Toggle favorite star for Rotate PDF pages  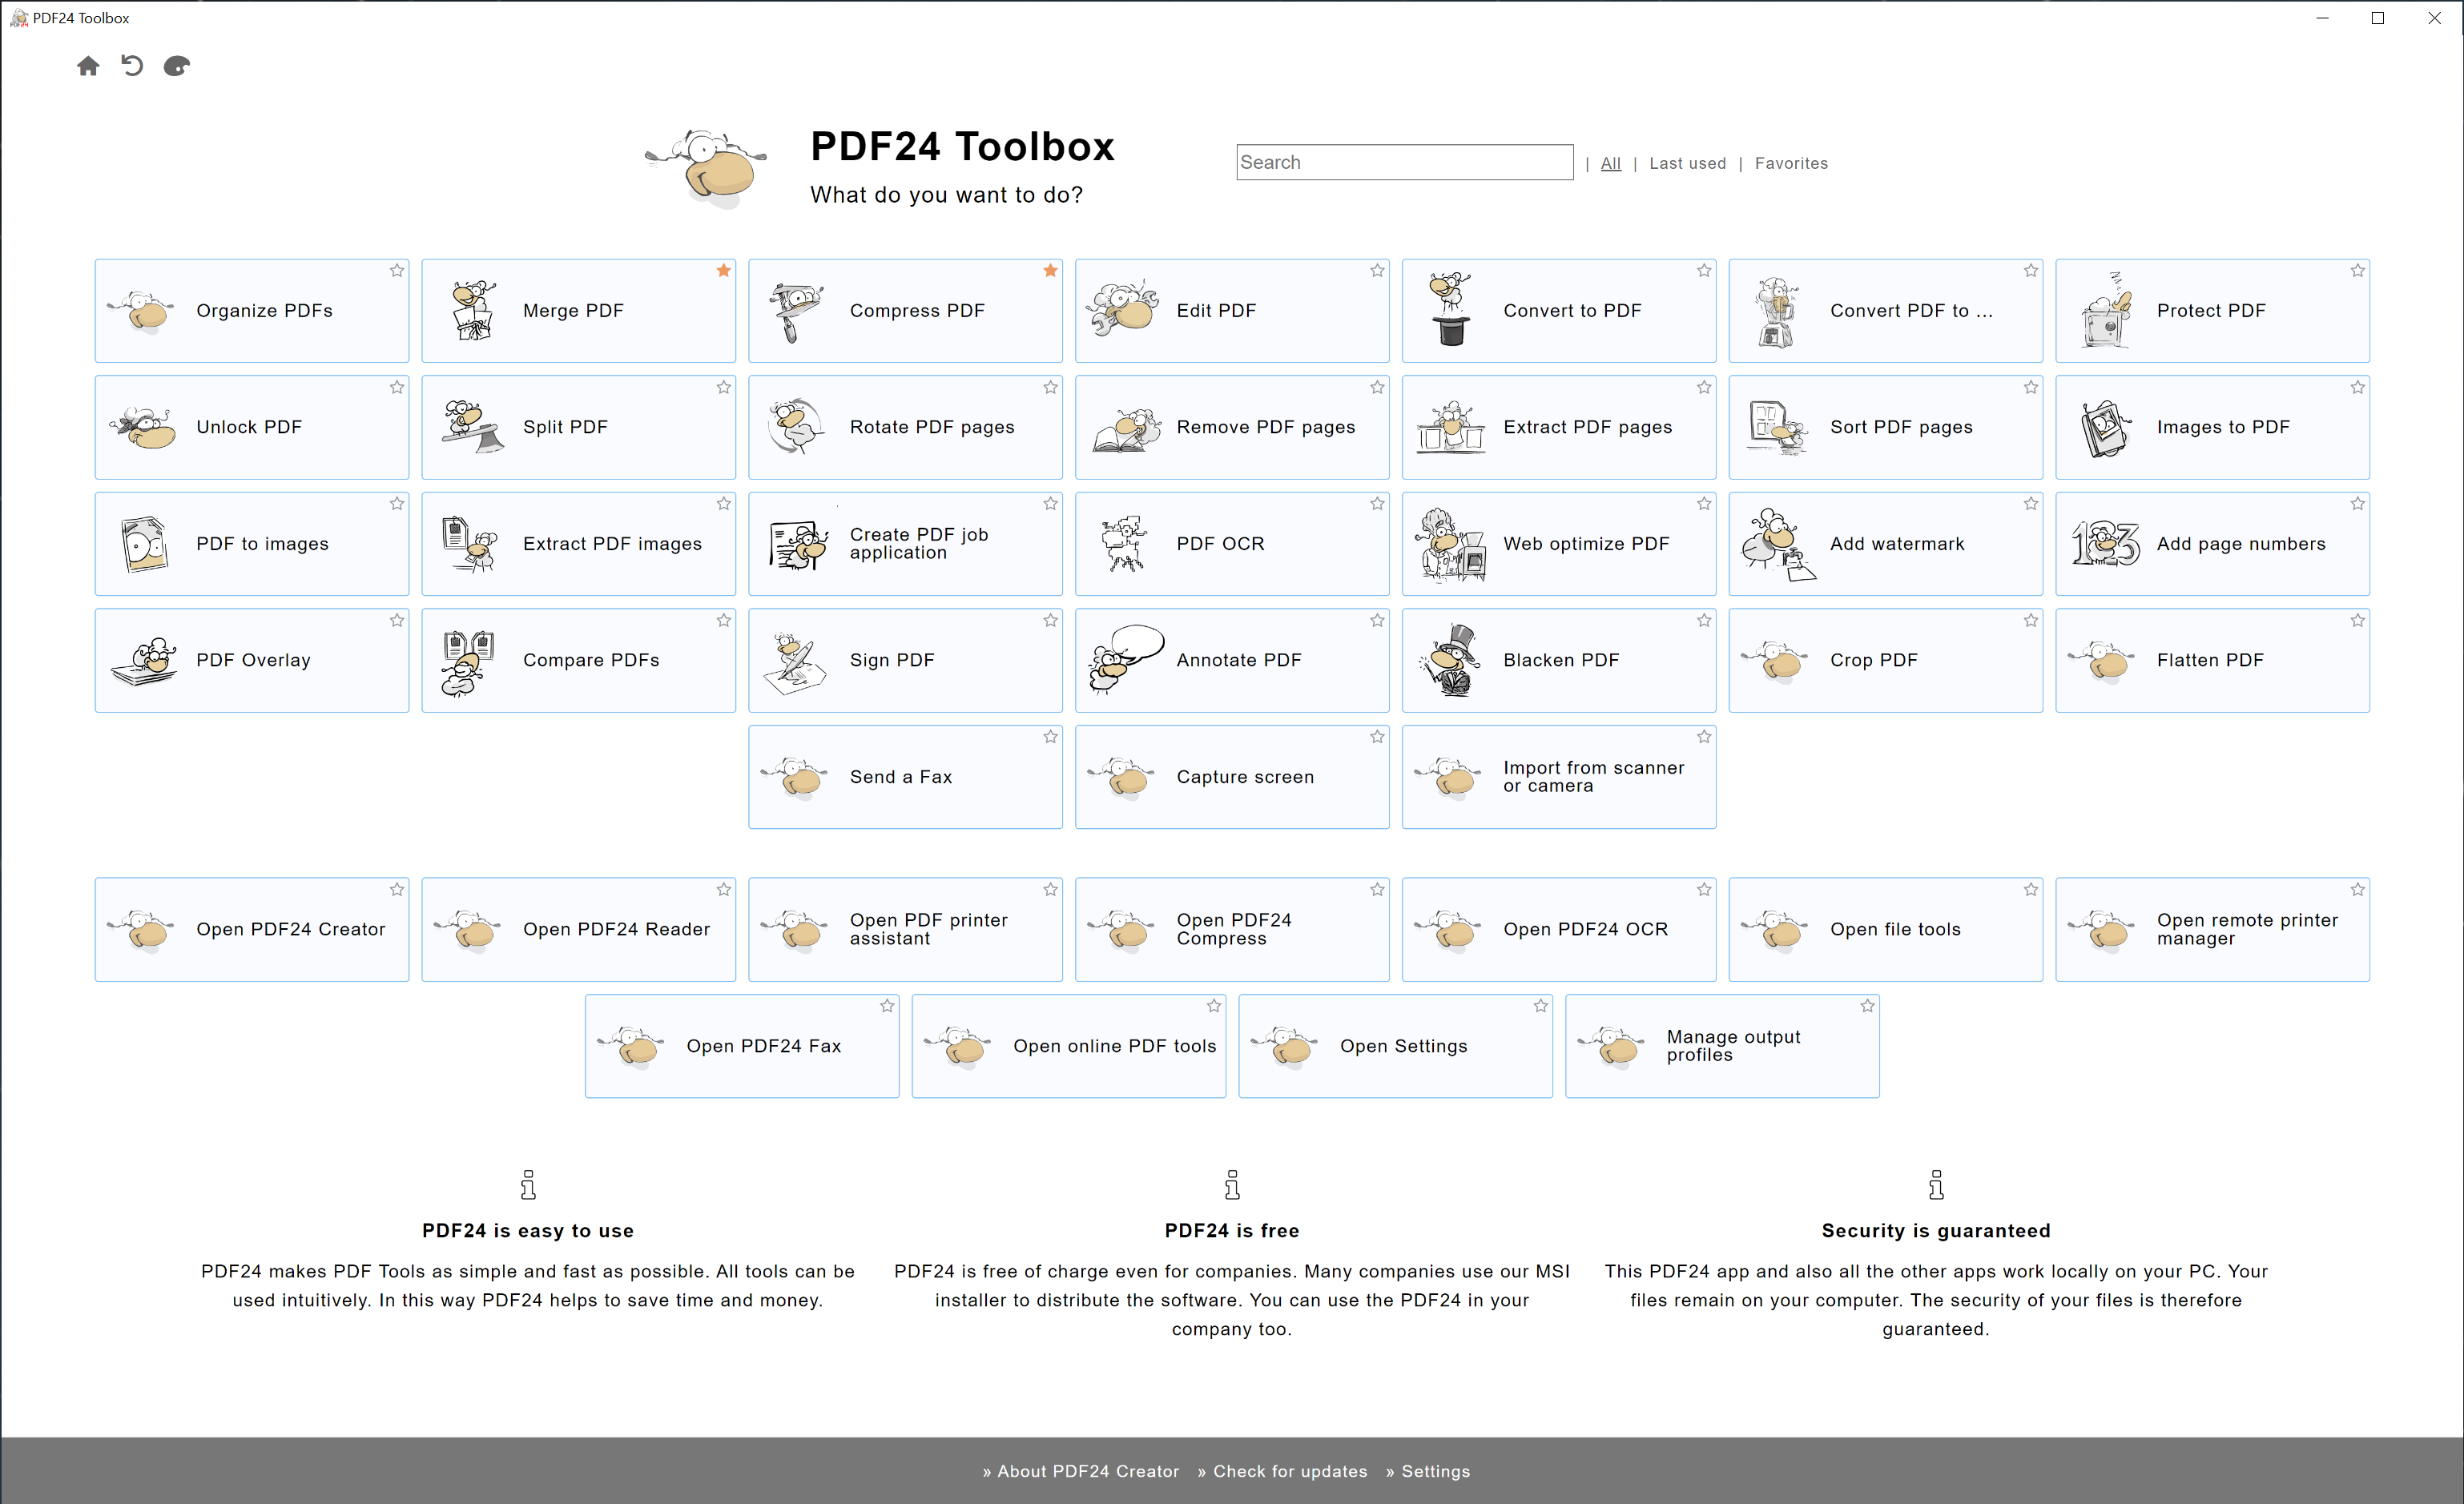pyautogui.click(x=1051, y=388)
